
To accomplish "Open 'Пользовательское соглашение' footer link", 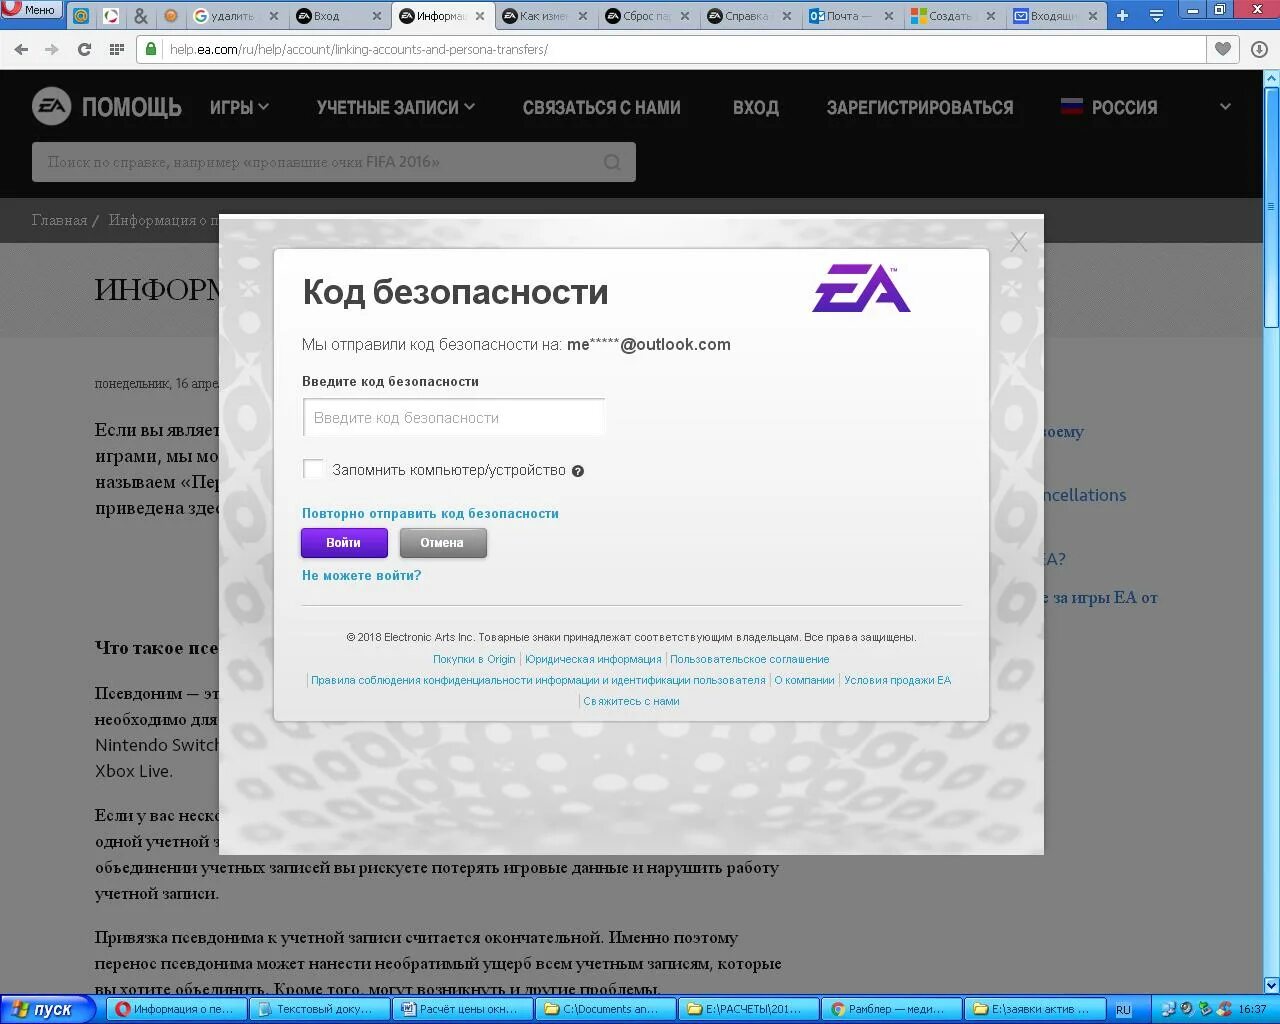I will point(750,659).
